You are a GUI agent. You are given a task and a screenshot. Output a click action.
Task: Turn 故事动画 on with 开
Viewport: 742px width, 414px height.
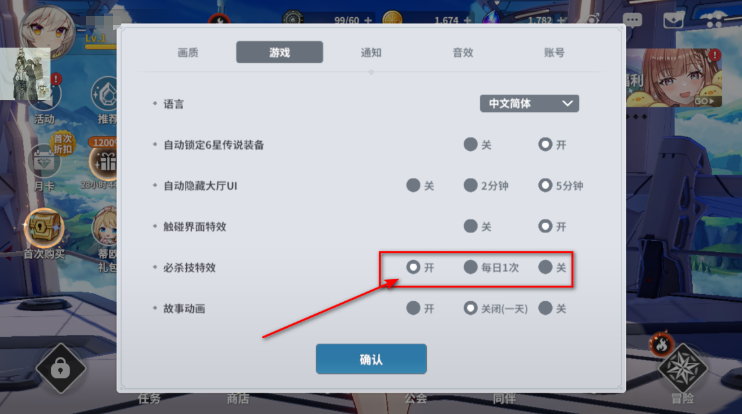(420, 308)
